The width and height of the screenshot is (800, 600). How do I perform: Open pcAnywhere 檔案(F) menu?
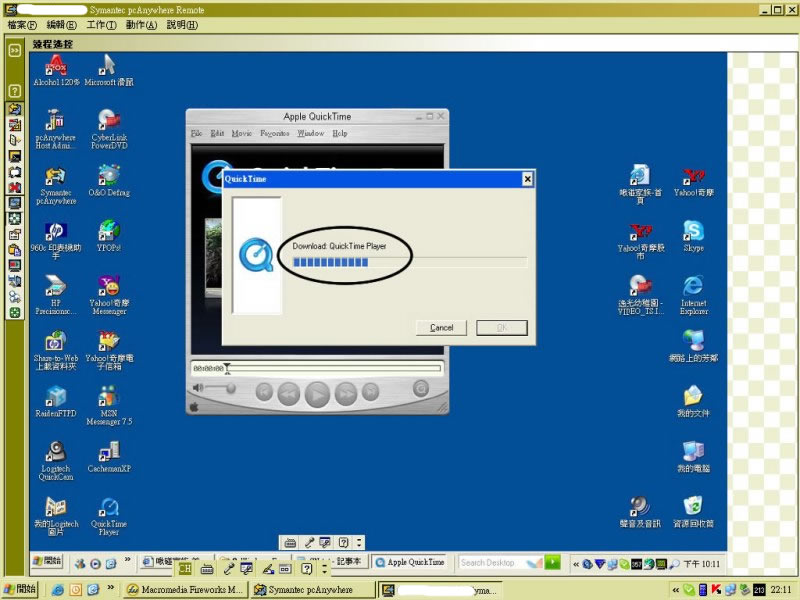pos(22,24)
